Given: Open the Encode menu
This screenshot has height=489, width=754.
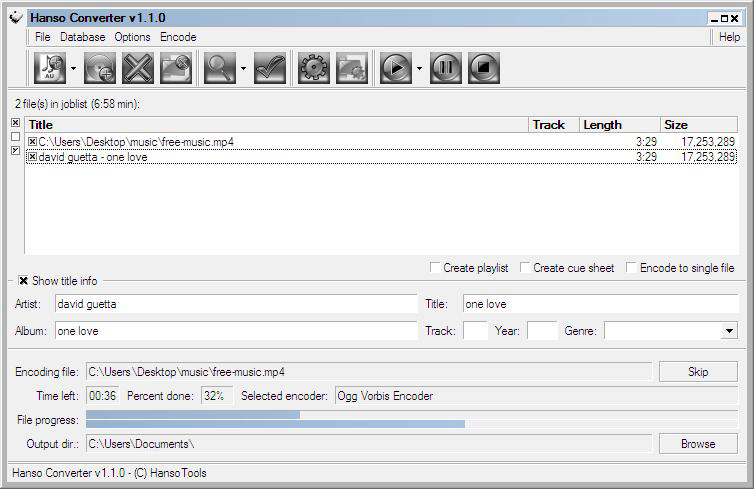Looking at the screenshot, I should [178, 37].
